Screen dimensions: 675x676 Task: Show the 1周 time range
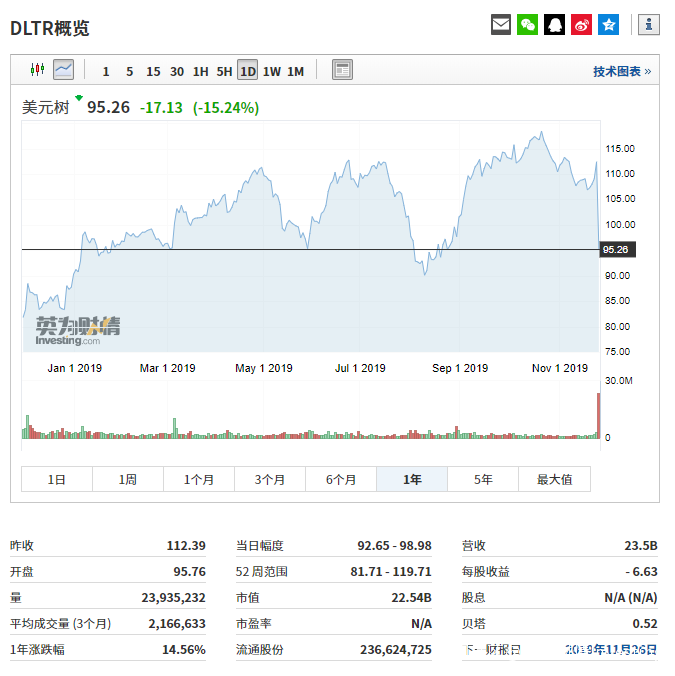point(128,479)
